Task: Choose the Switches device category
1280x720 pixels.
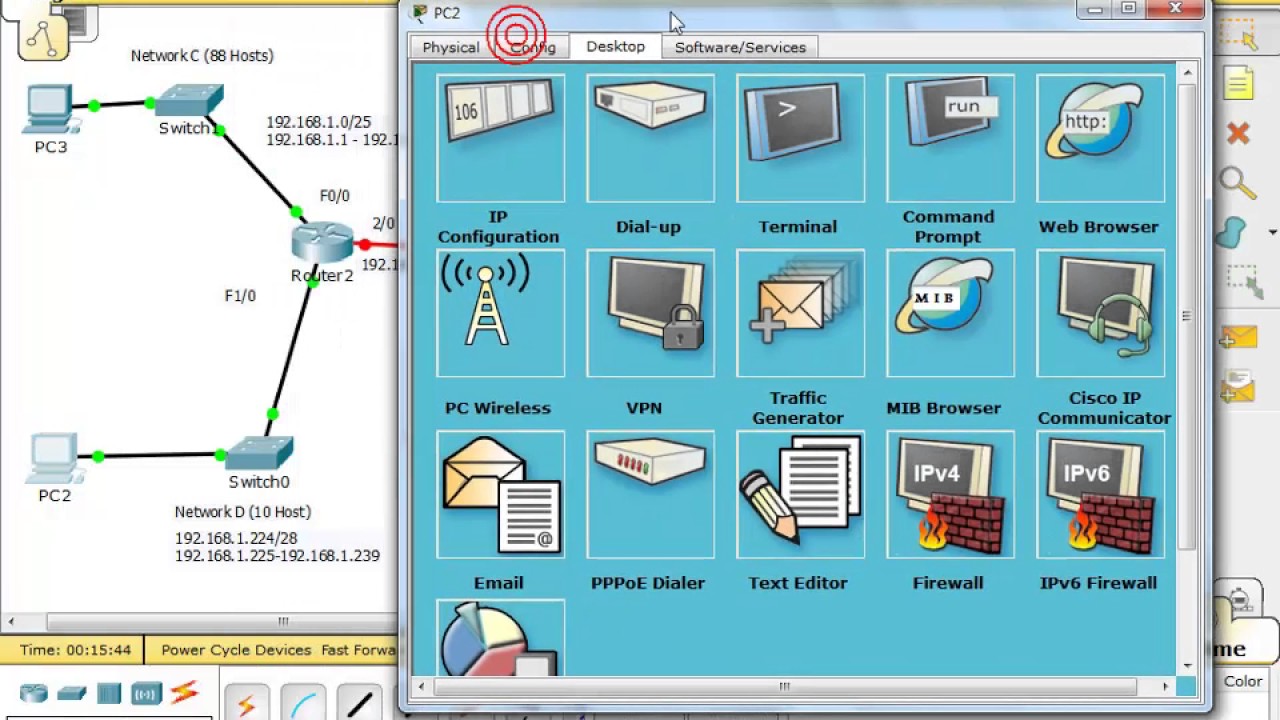Action: pyautogui.click(x=71, y=693)
